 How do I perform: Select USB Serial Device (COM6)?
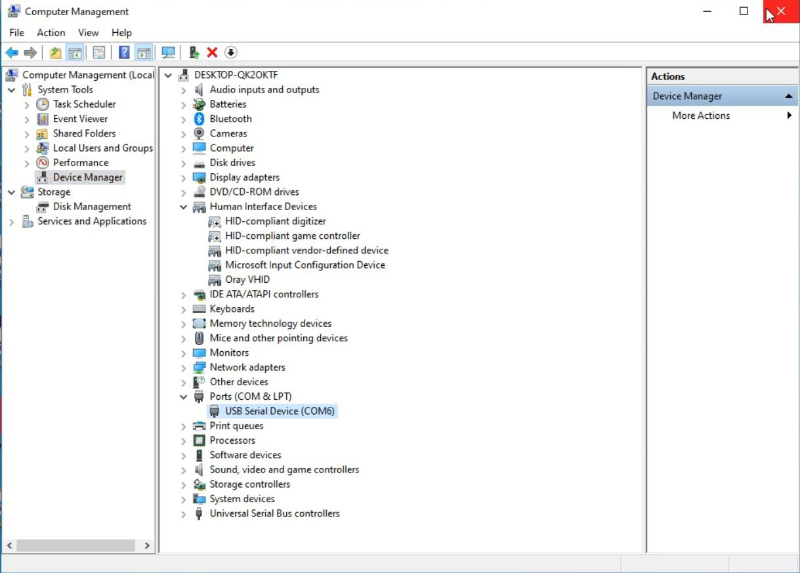(x=279, y=411)
